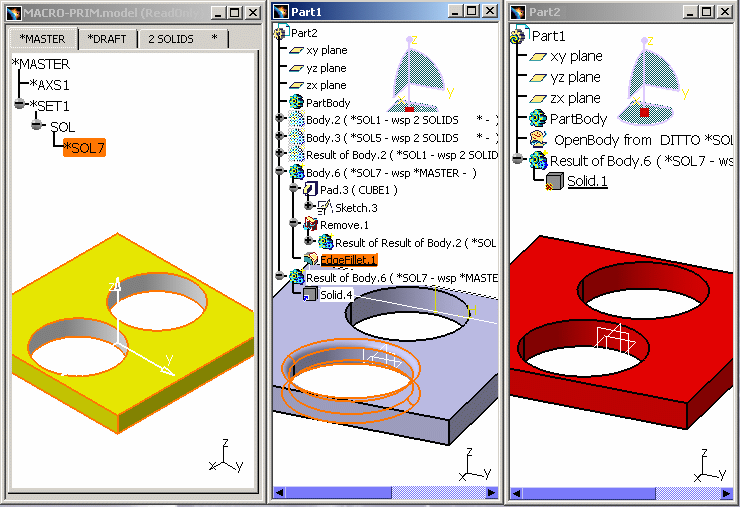Select the highlighted *SOL7 tree item

click(83, 148)
